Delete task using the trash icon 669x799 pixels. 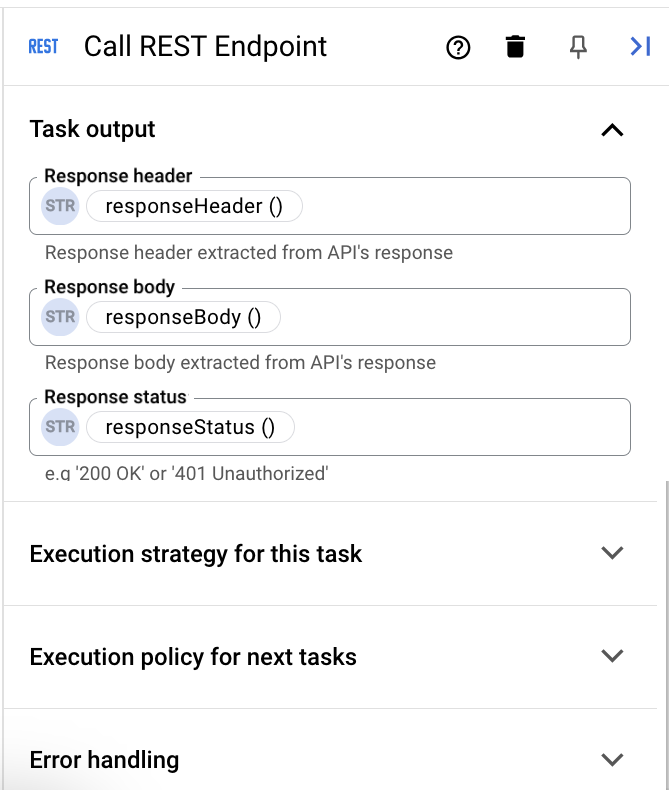click(x=515, y=47)
